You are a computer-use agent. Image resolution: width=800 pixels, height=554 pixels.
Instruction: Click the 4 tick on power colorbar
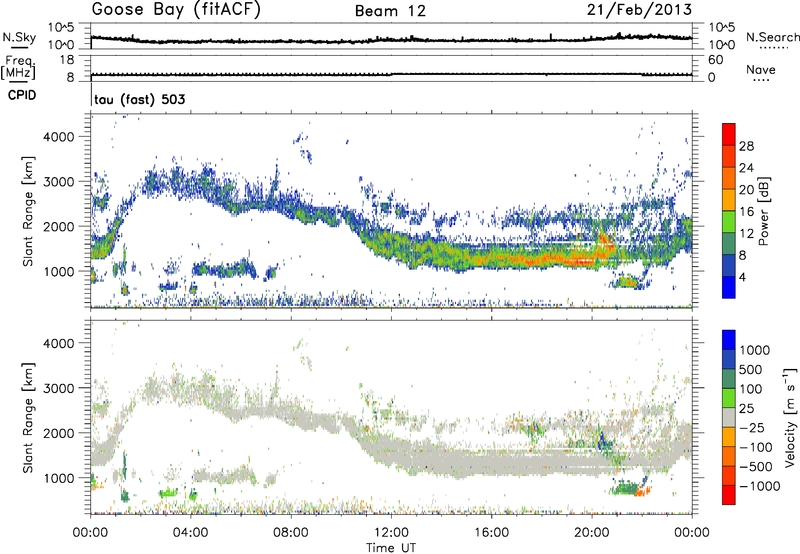click(743, 277)
